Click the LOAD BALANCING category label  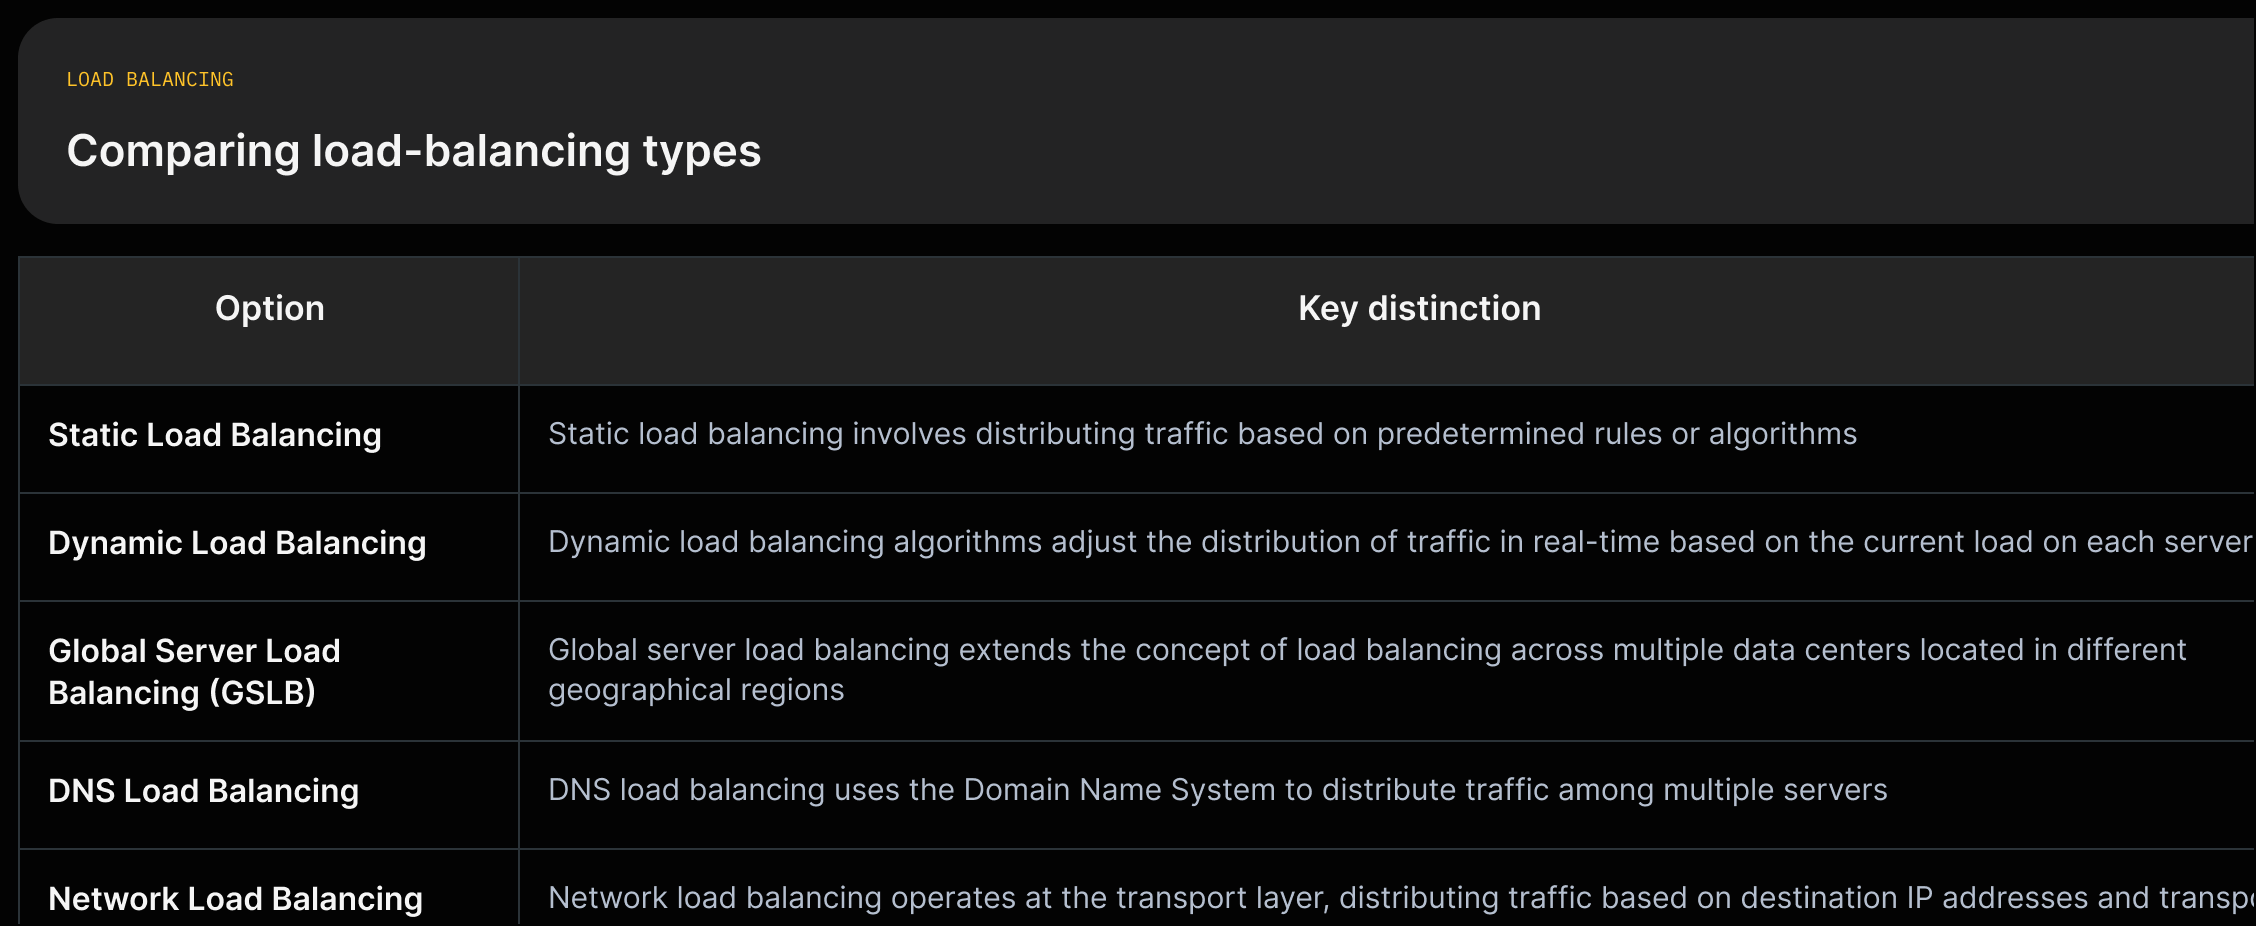(x=150, y=80)
